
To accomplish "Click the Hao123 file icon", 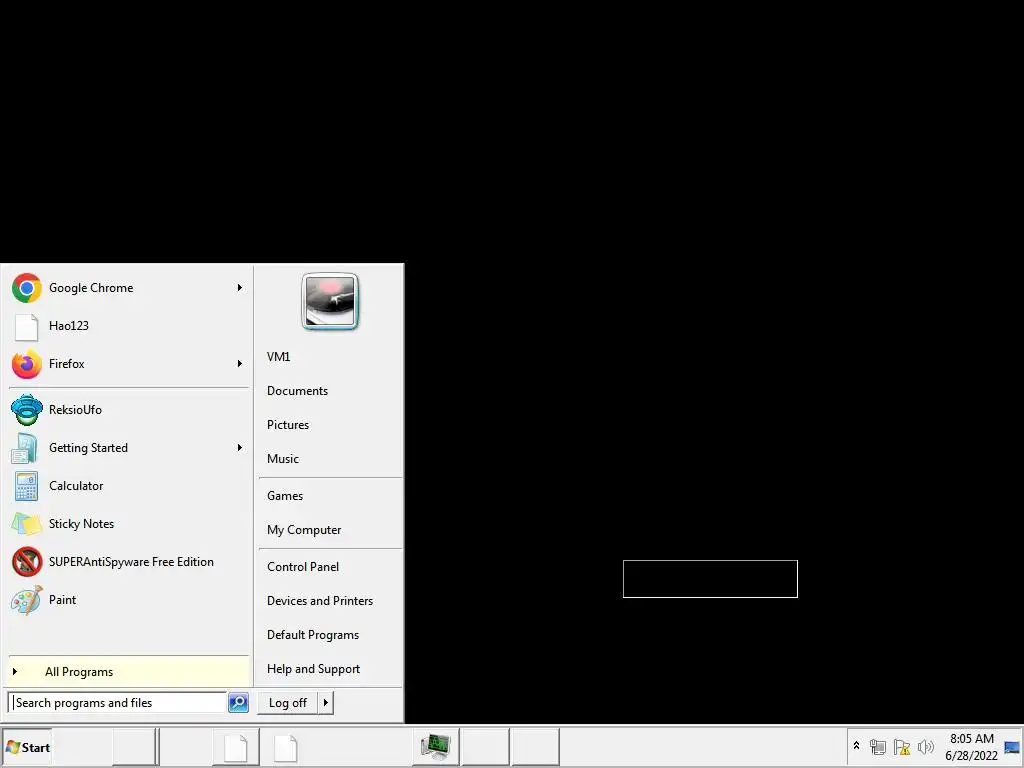I will [x=27, y=327].
